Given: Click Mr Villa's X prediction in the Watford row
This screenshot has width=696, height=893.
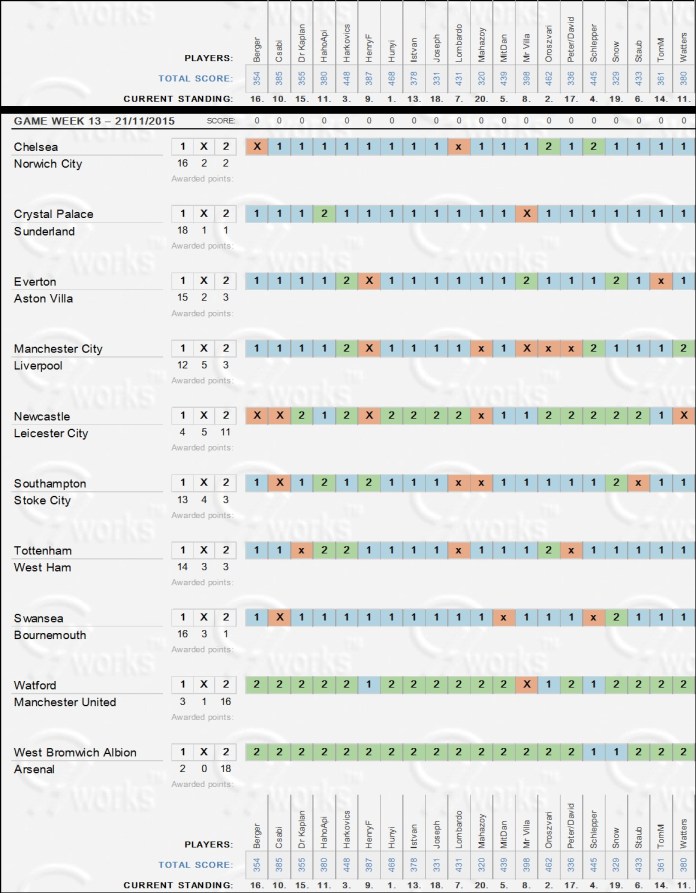Looking at the screenshot, I should 526,684.
